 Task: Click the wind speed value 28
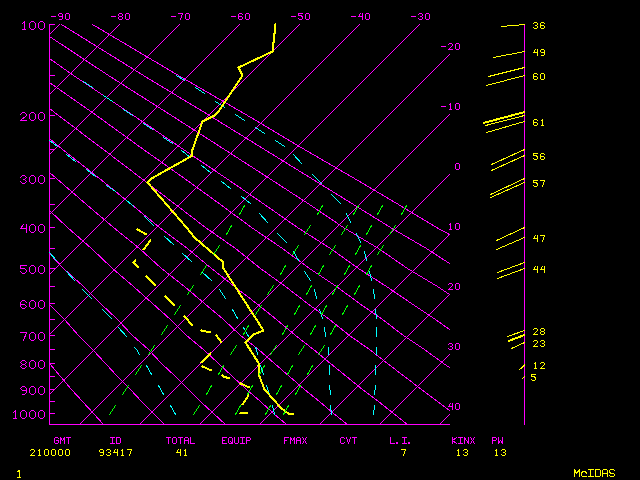538,332
